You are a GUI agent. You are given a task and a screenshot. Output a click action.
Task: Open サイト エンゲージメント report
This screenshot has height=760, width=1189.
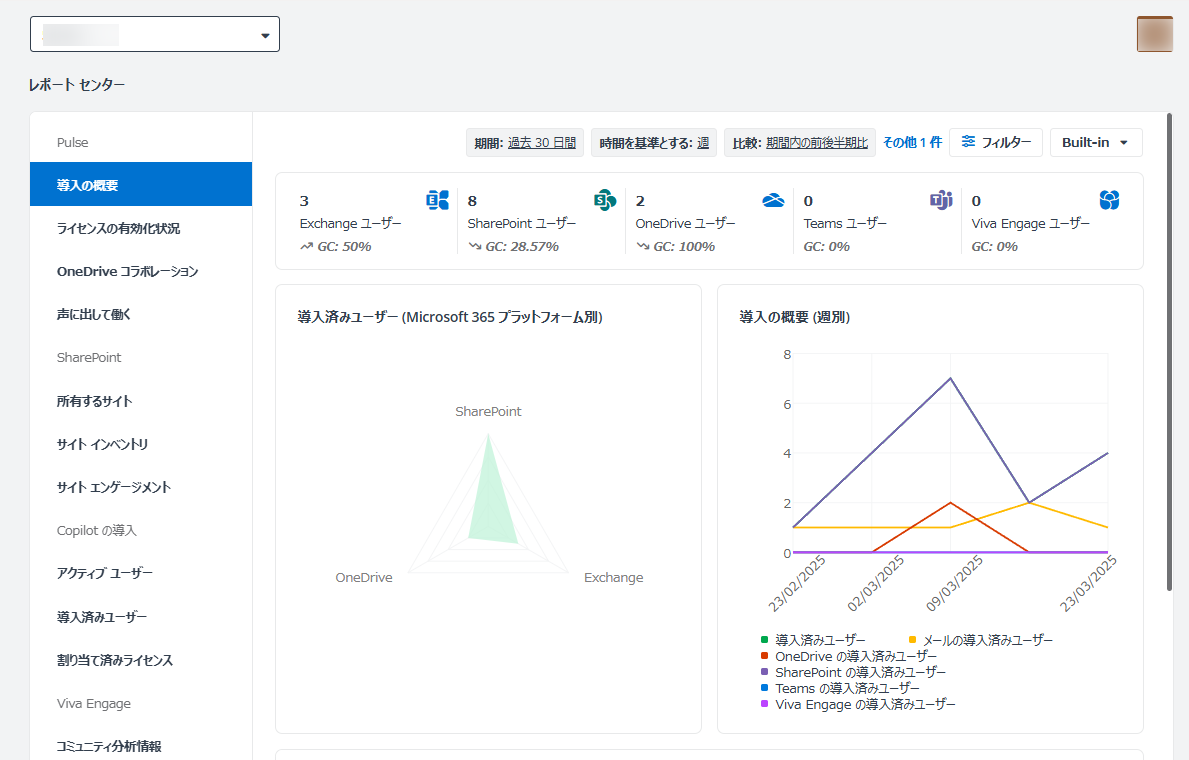click(x=141, y=487)
